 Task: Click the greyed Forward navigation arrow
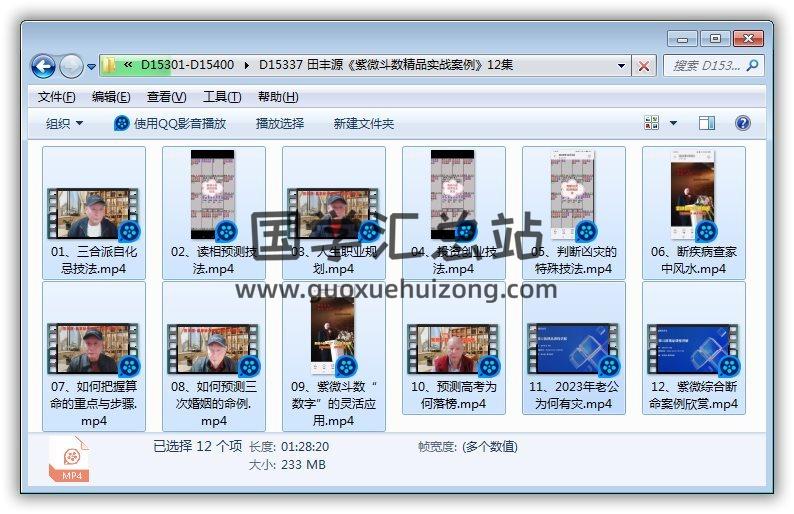(71, 66)
